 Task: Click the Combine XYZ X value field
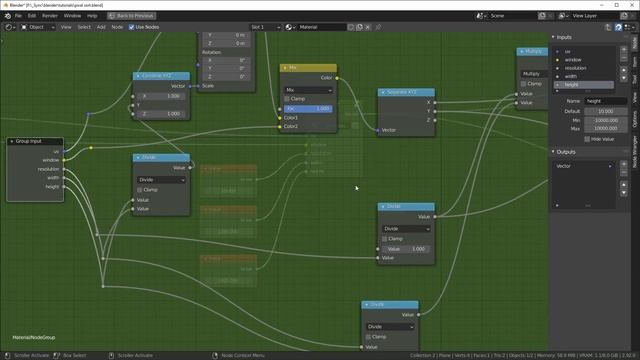161,96
